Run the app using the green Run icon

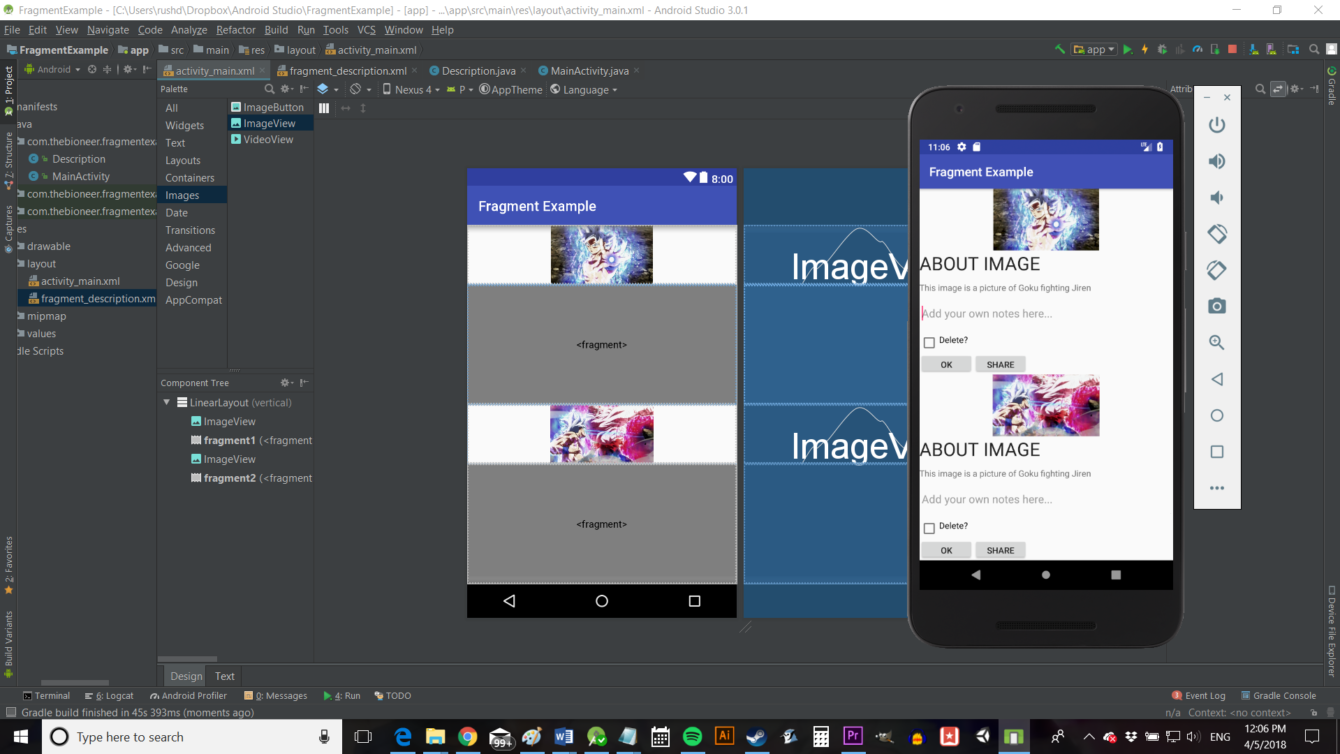pyautogui.click(x=1128, y=48)
